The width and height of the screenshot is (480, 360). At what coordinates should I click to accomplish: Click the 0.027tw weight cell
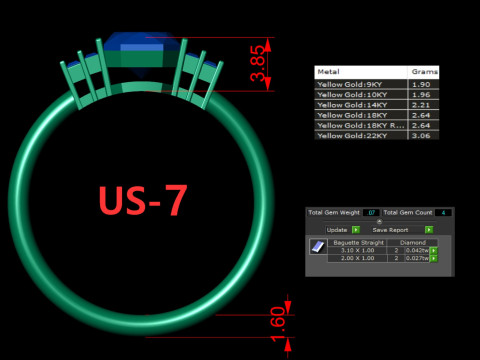417,258
